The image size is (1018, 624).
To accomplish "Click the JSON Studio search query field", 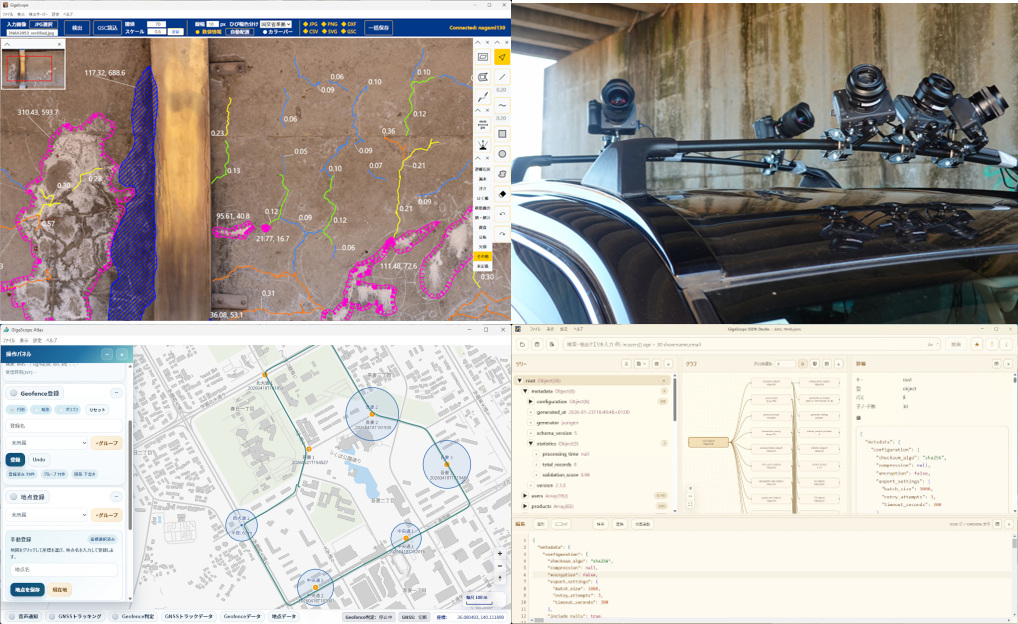I will [751, 344].
